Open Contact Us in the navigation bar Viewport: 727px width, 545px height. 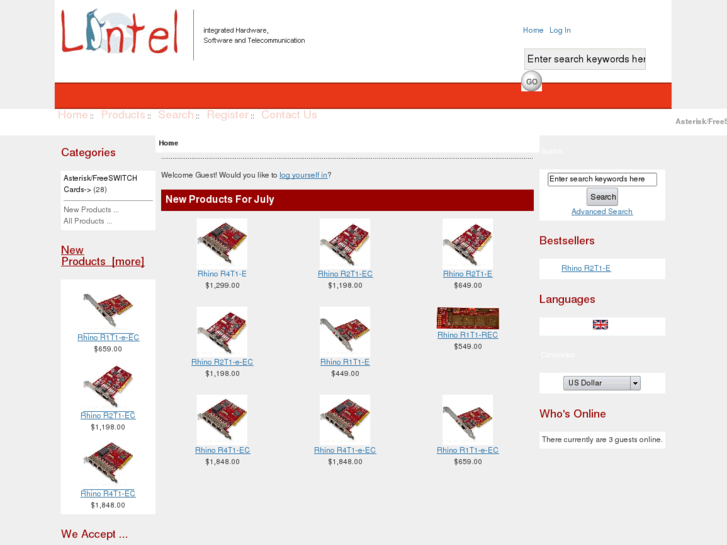tap(289, 115)
